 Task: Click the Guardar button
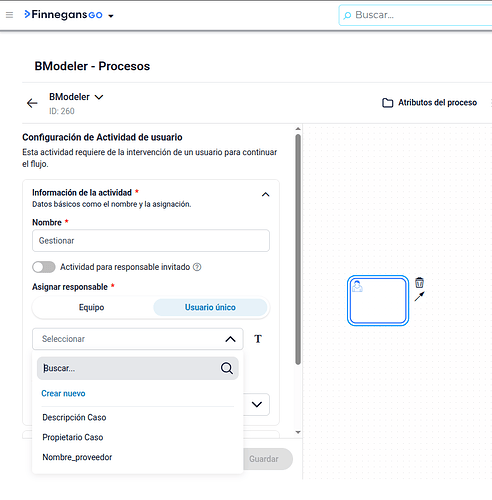click(x=268, y=459)
